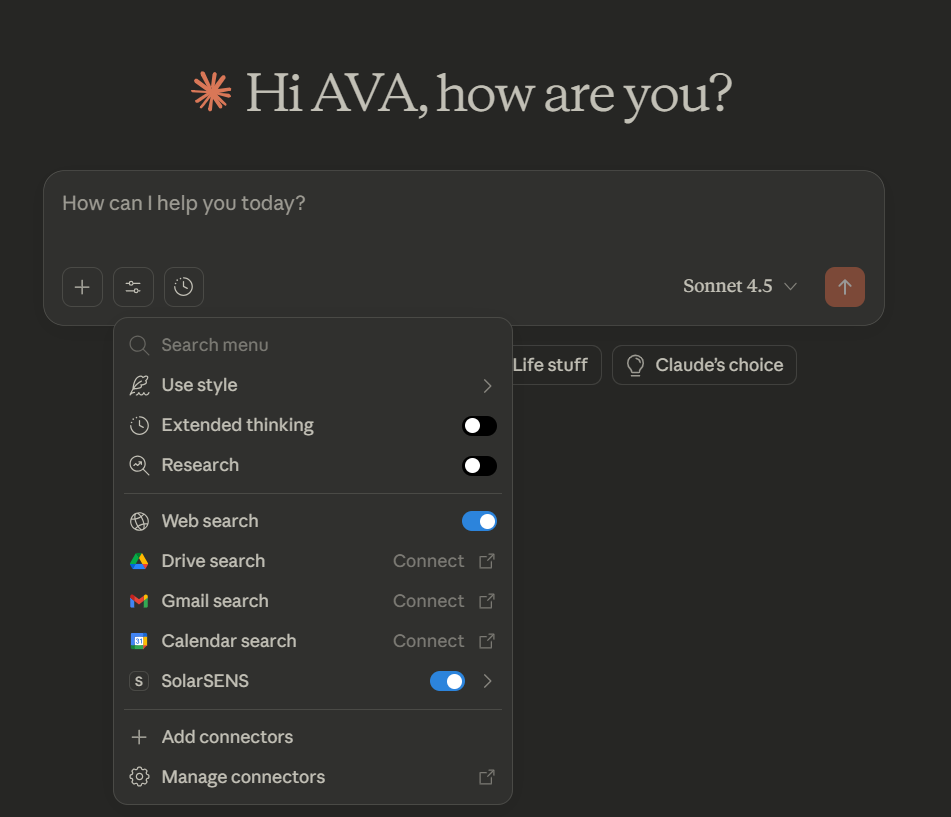The height and width of the screenshot is (817, 951).
Task: Click the extended thinking clock icon in chat box
Action: click(183, 287)
